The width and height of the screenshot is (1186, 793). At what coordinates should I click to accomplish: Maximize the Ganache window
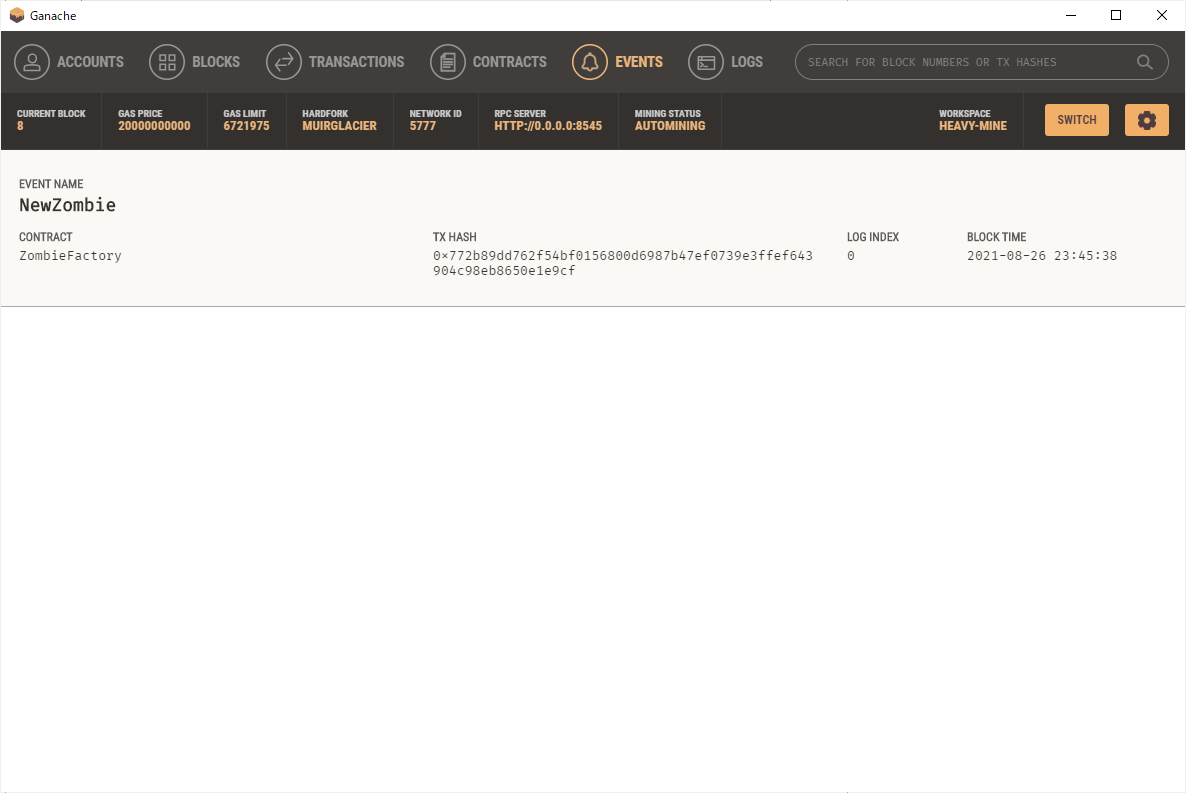[1116, 15]
